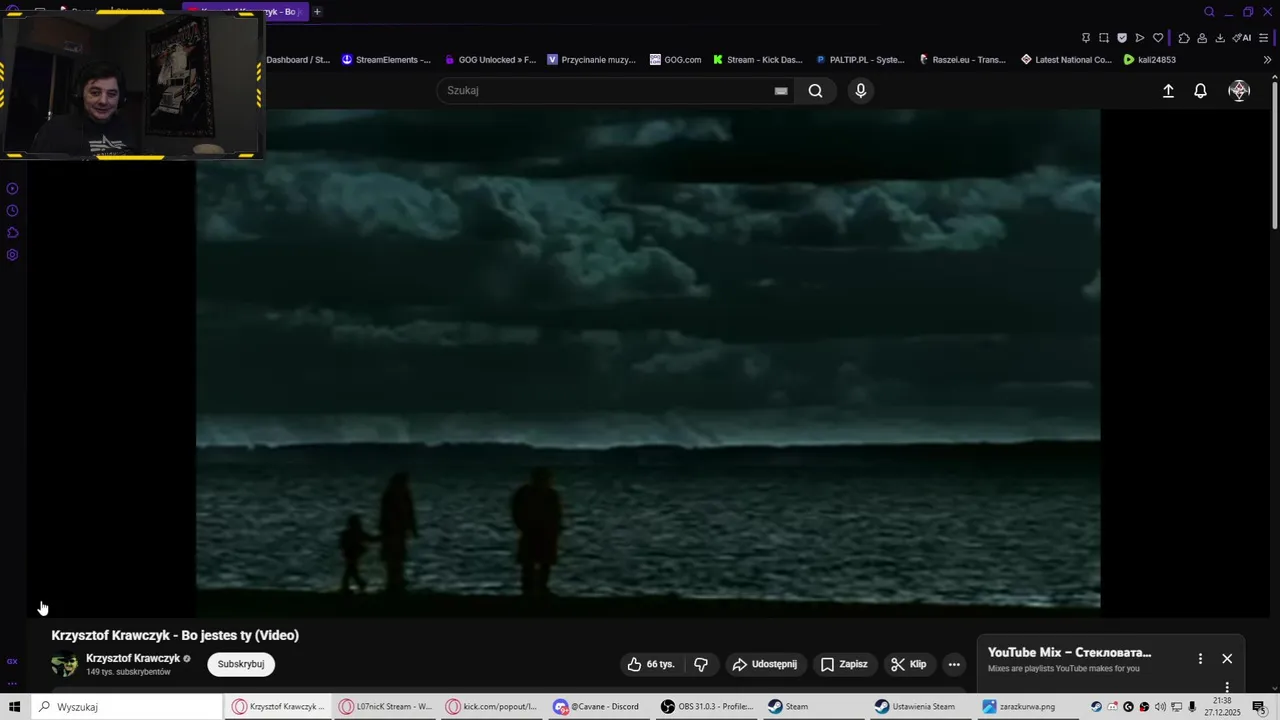
Task: Open the first sidebar player icon
Action: pyautogui.click(x=12, y=189)
